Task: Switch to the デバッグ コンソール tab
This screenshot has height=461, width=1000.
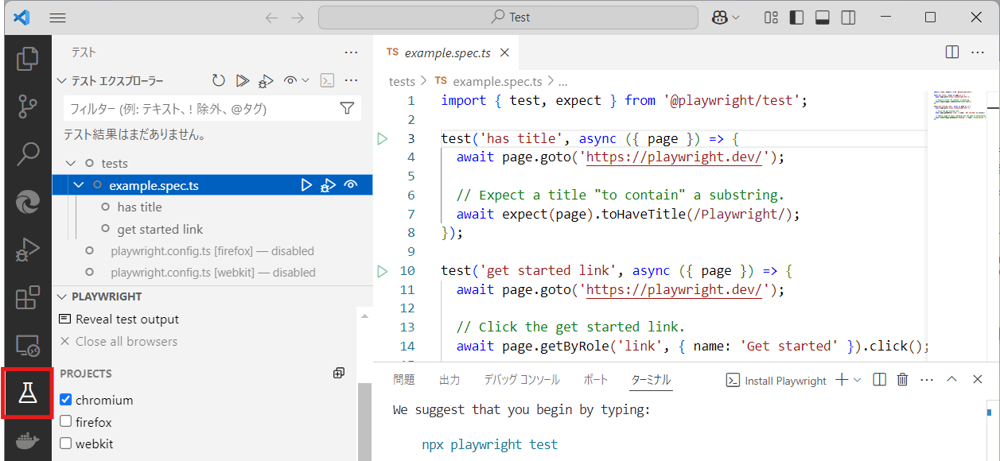Action: [522, 380]
